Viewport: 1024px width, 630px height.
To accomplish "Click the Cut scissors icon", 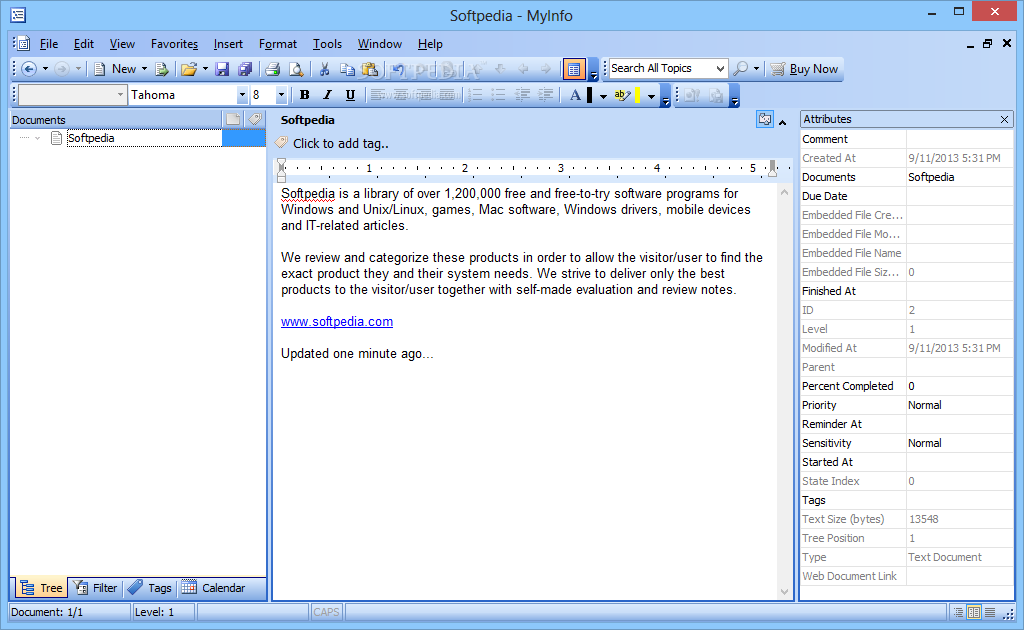I will coord(324,69).
